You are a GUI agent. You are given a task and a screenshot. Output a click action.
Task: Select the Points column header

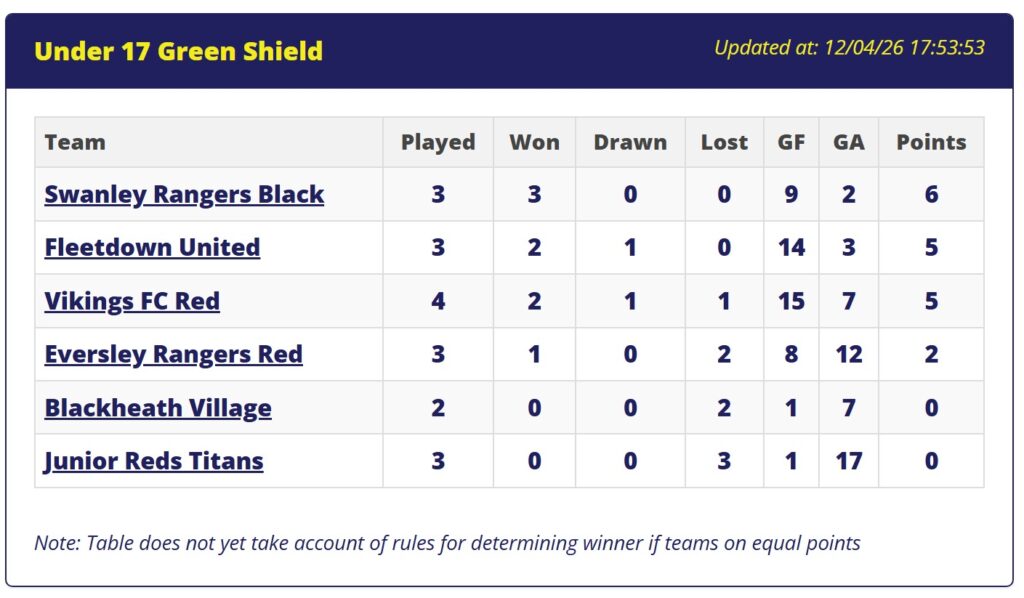(x=931, y=142)
